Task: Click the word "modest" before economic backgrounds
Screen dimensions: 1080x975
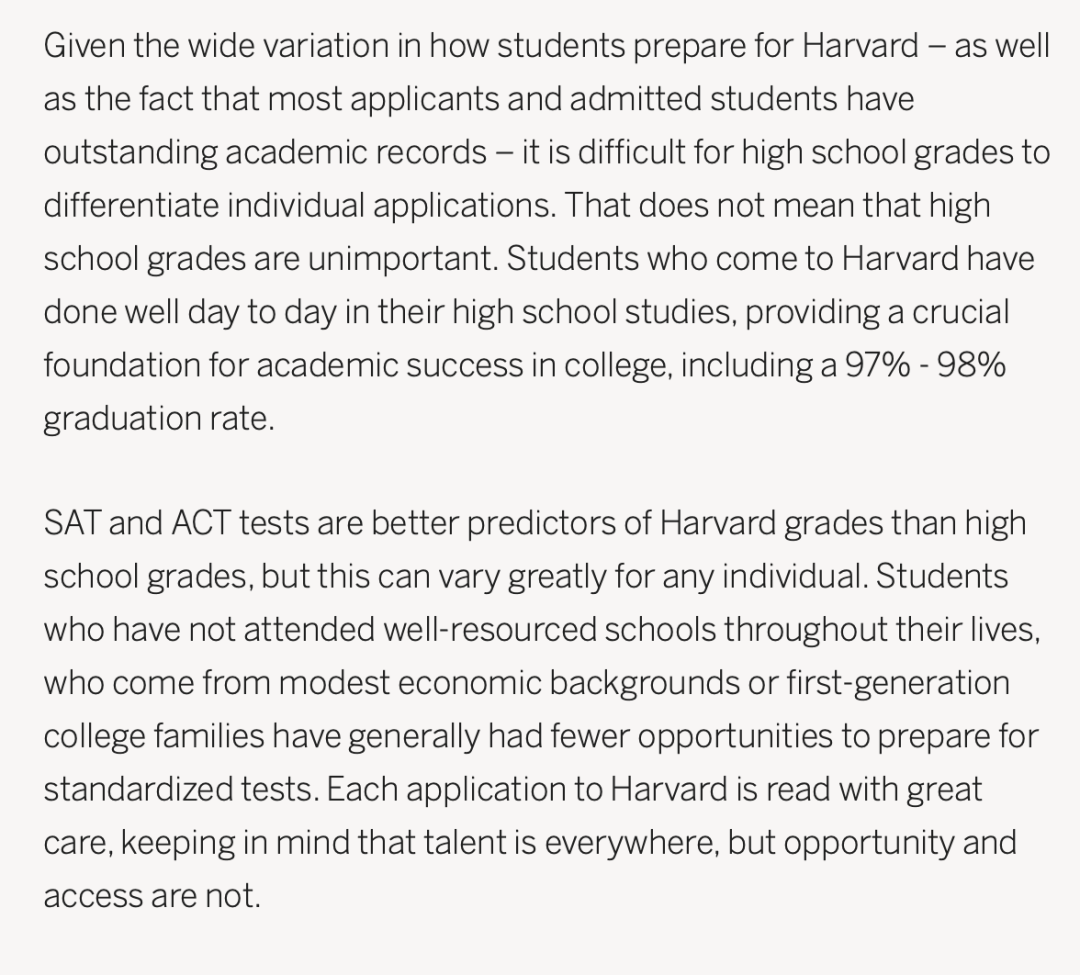Action: pos(334,684)
